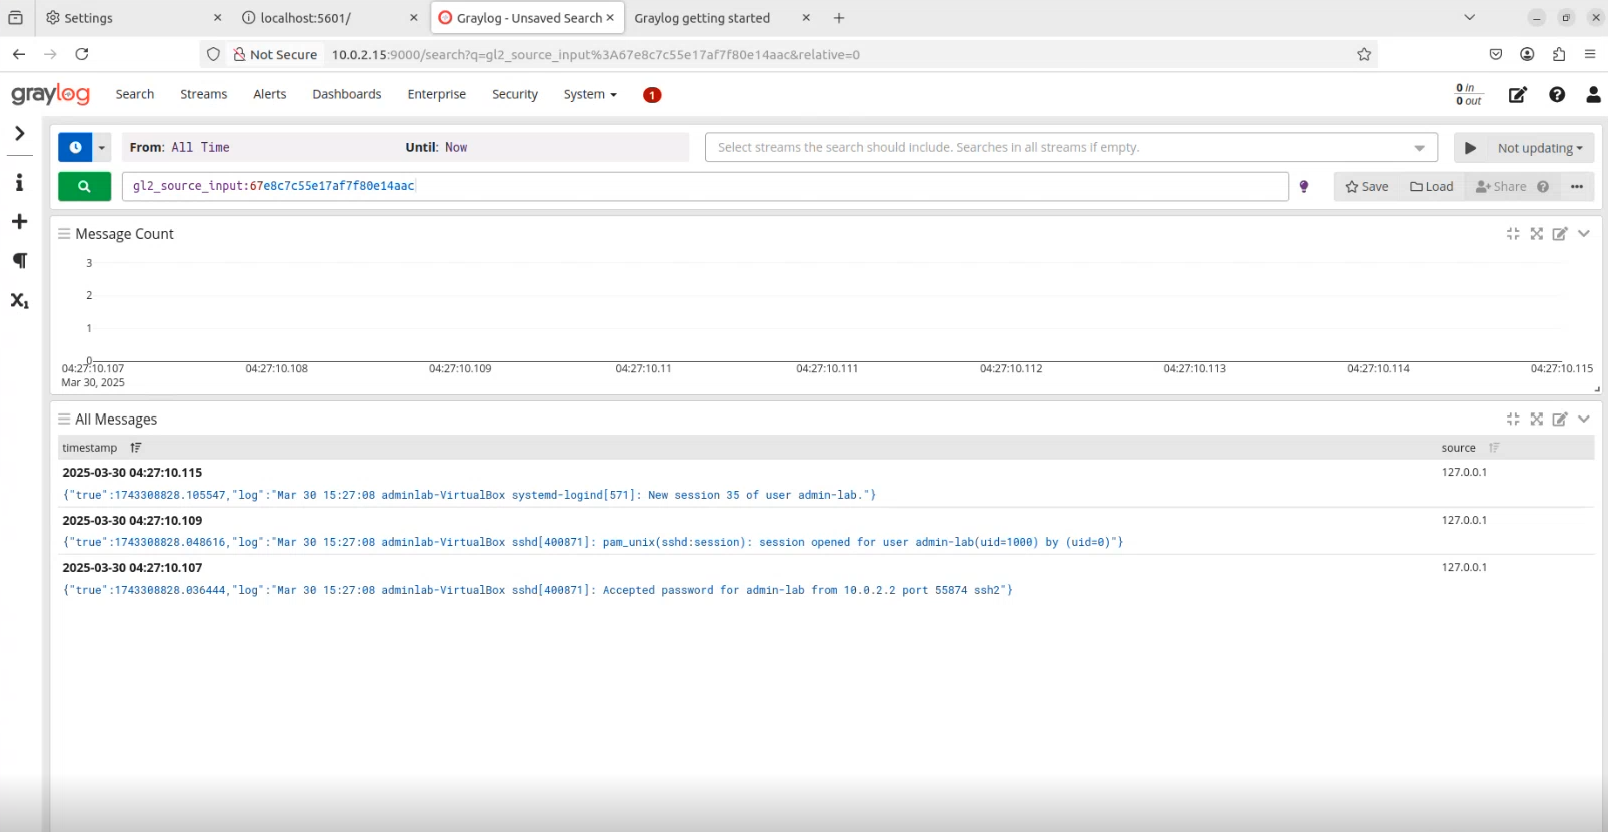
Task: Click the Share search button
Action: pyautogui.click(x=1501, y=186)
